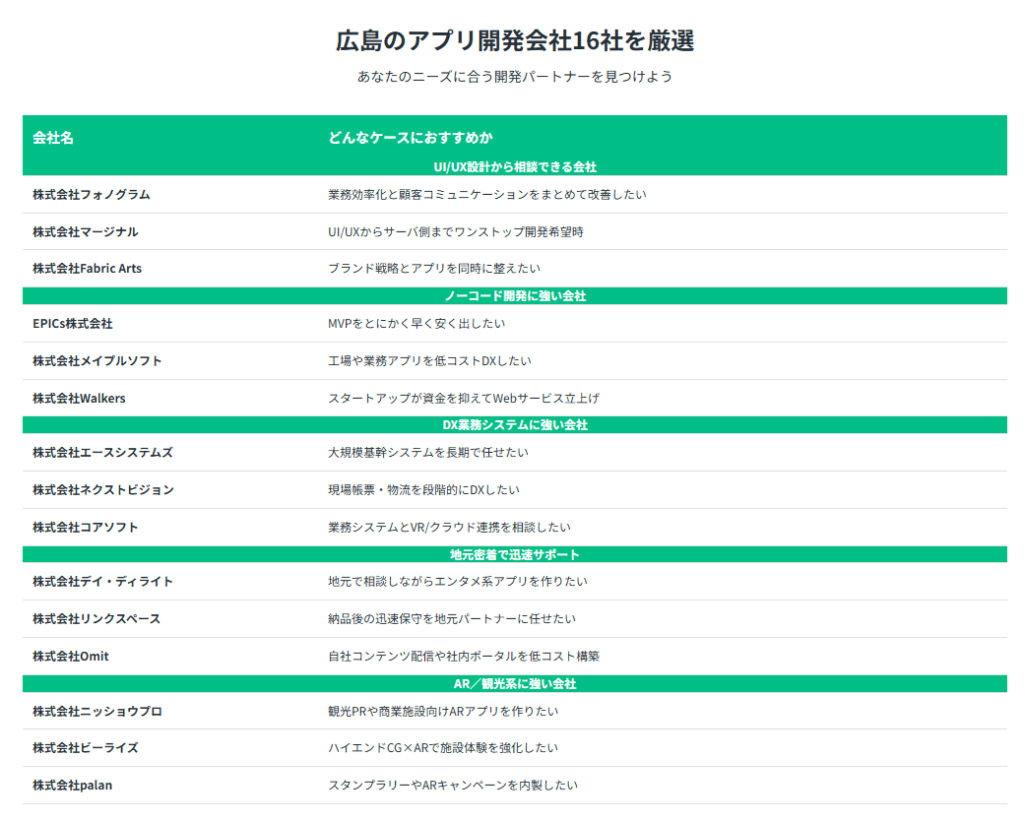Select EPICs株式会社 company name

72,324
